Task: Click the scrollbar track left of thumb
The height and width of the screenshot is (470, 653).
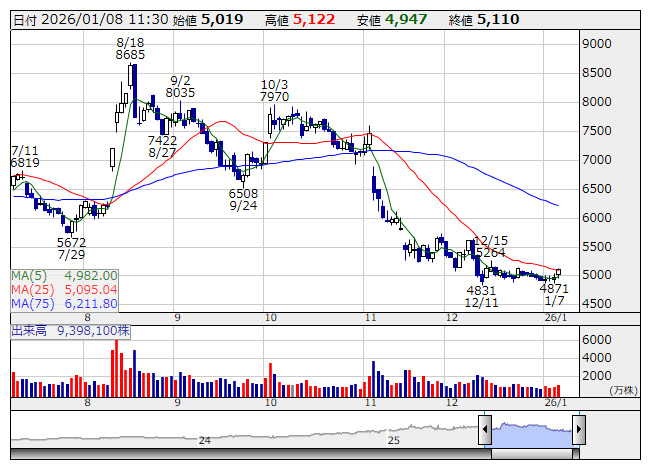Action: (x=251, y=454)
